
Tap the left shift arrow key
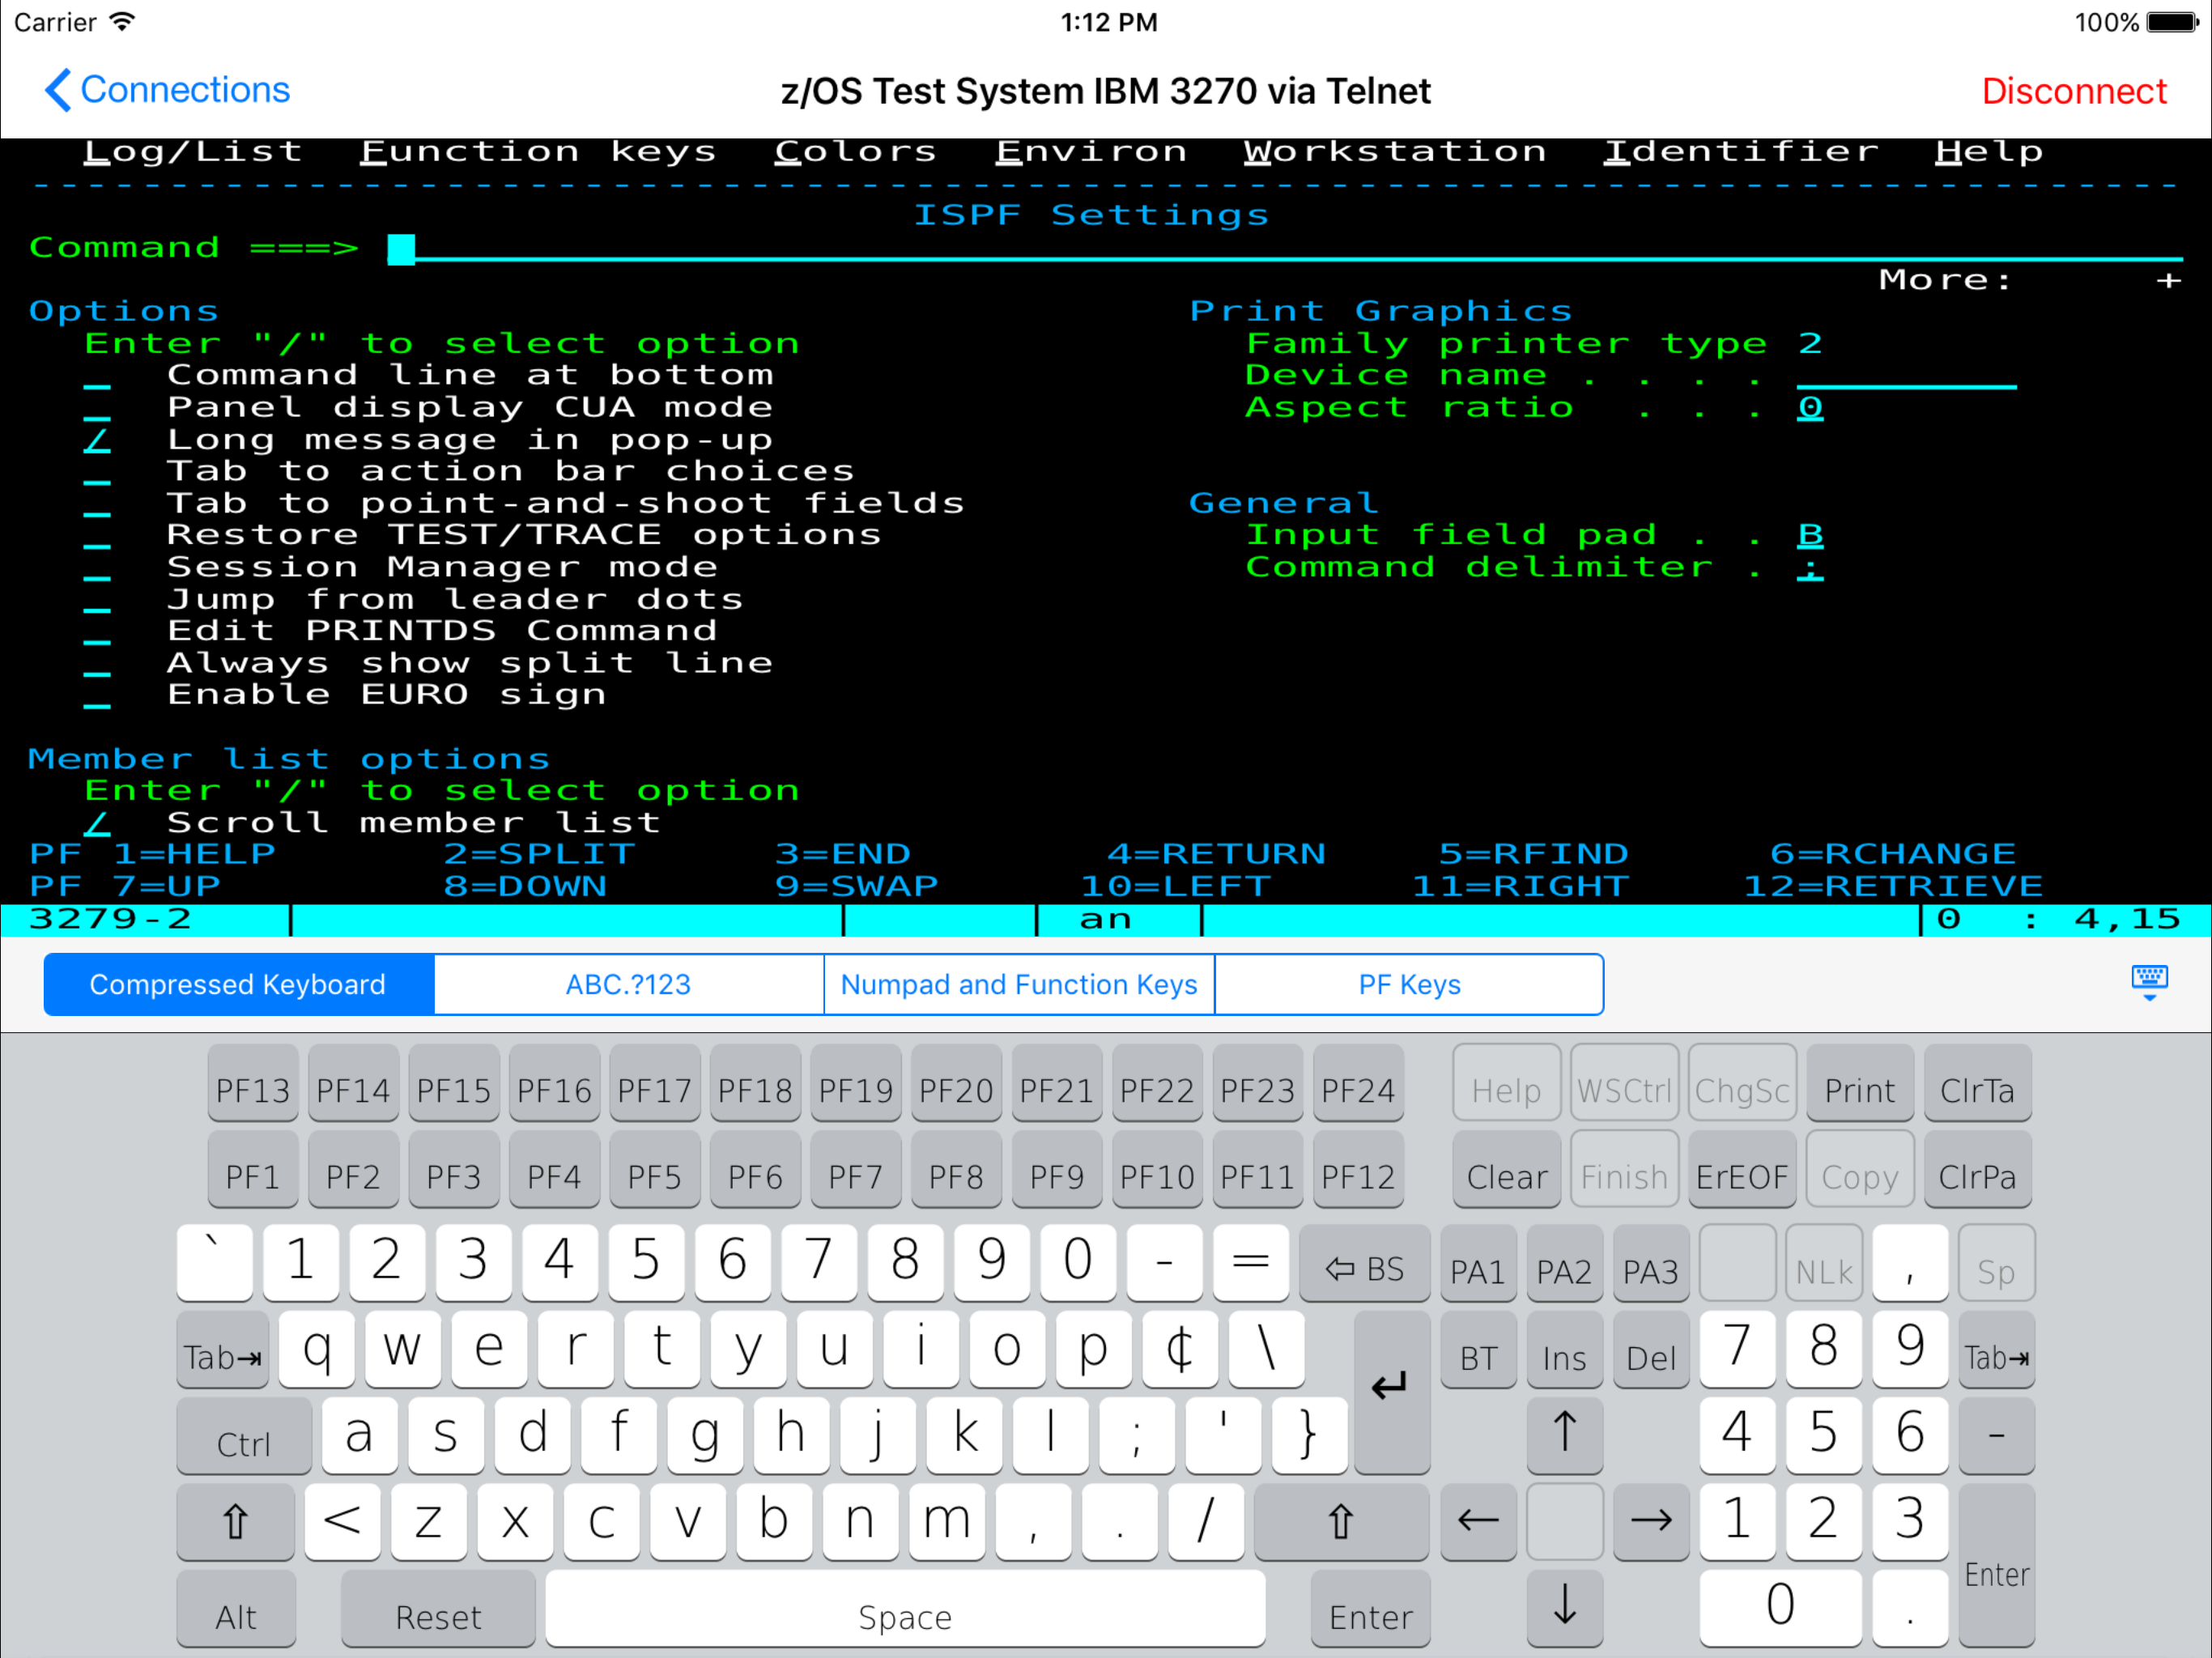[x=236, y=1520]
